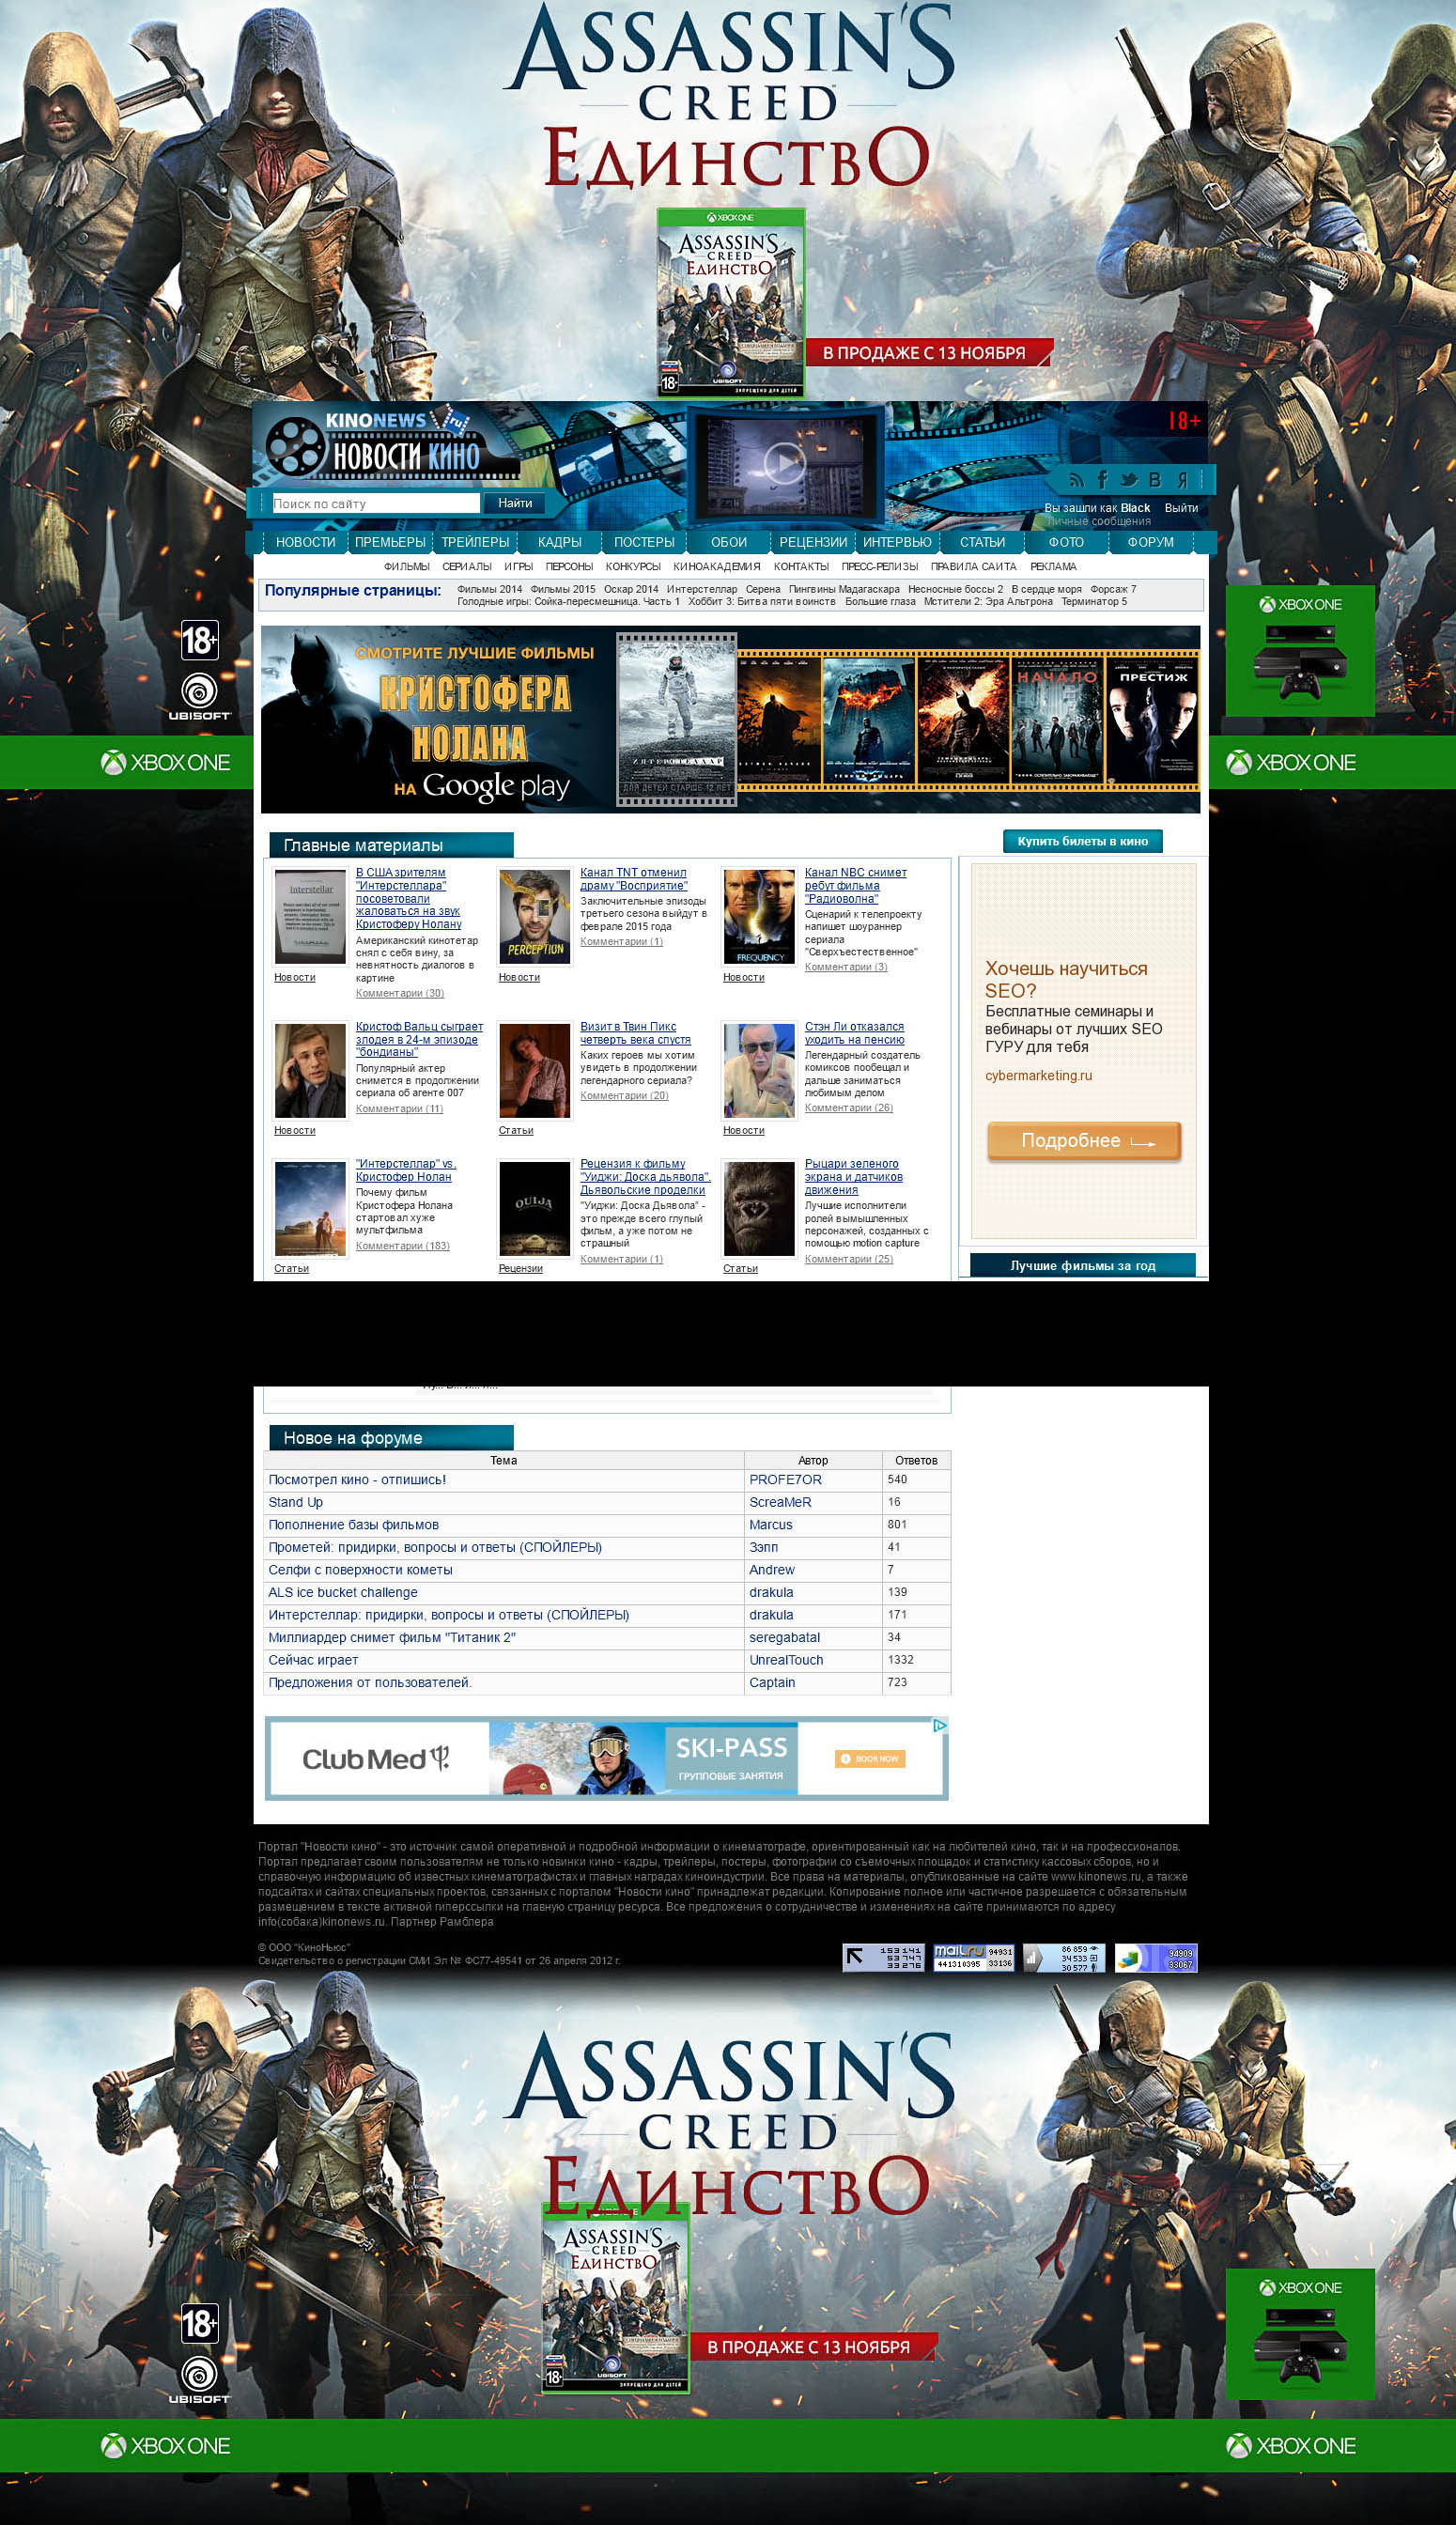Open the Christoph Waltz photo thumbnail

(310, 1070)
